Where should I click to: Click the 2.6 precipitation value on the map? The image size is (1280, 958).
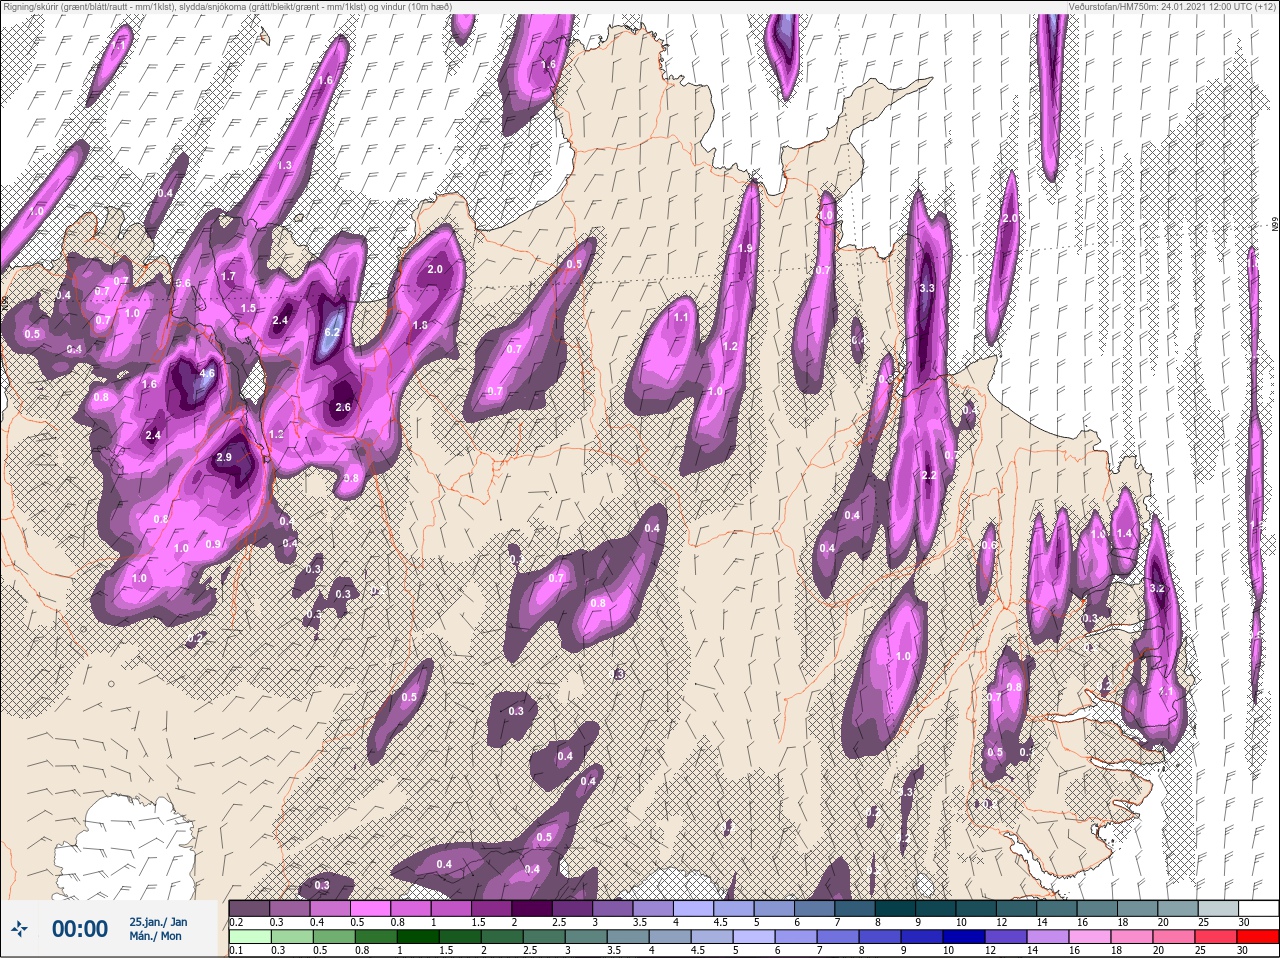[x=343, y=407]
